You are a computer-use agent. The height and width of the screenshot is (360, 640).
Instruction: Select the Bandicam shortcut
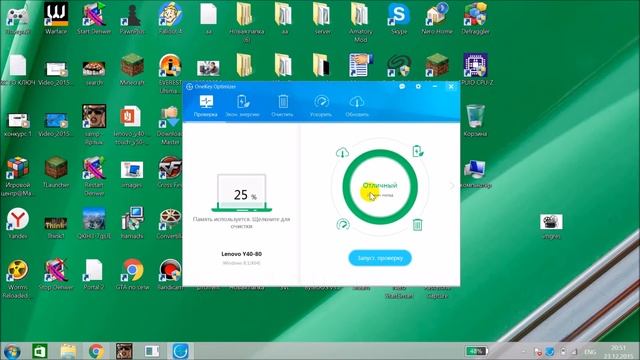tap(170, 274)
